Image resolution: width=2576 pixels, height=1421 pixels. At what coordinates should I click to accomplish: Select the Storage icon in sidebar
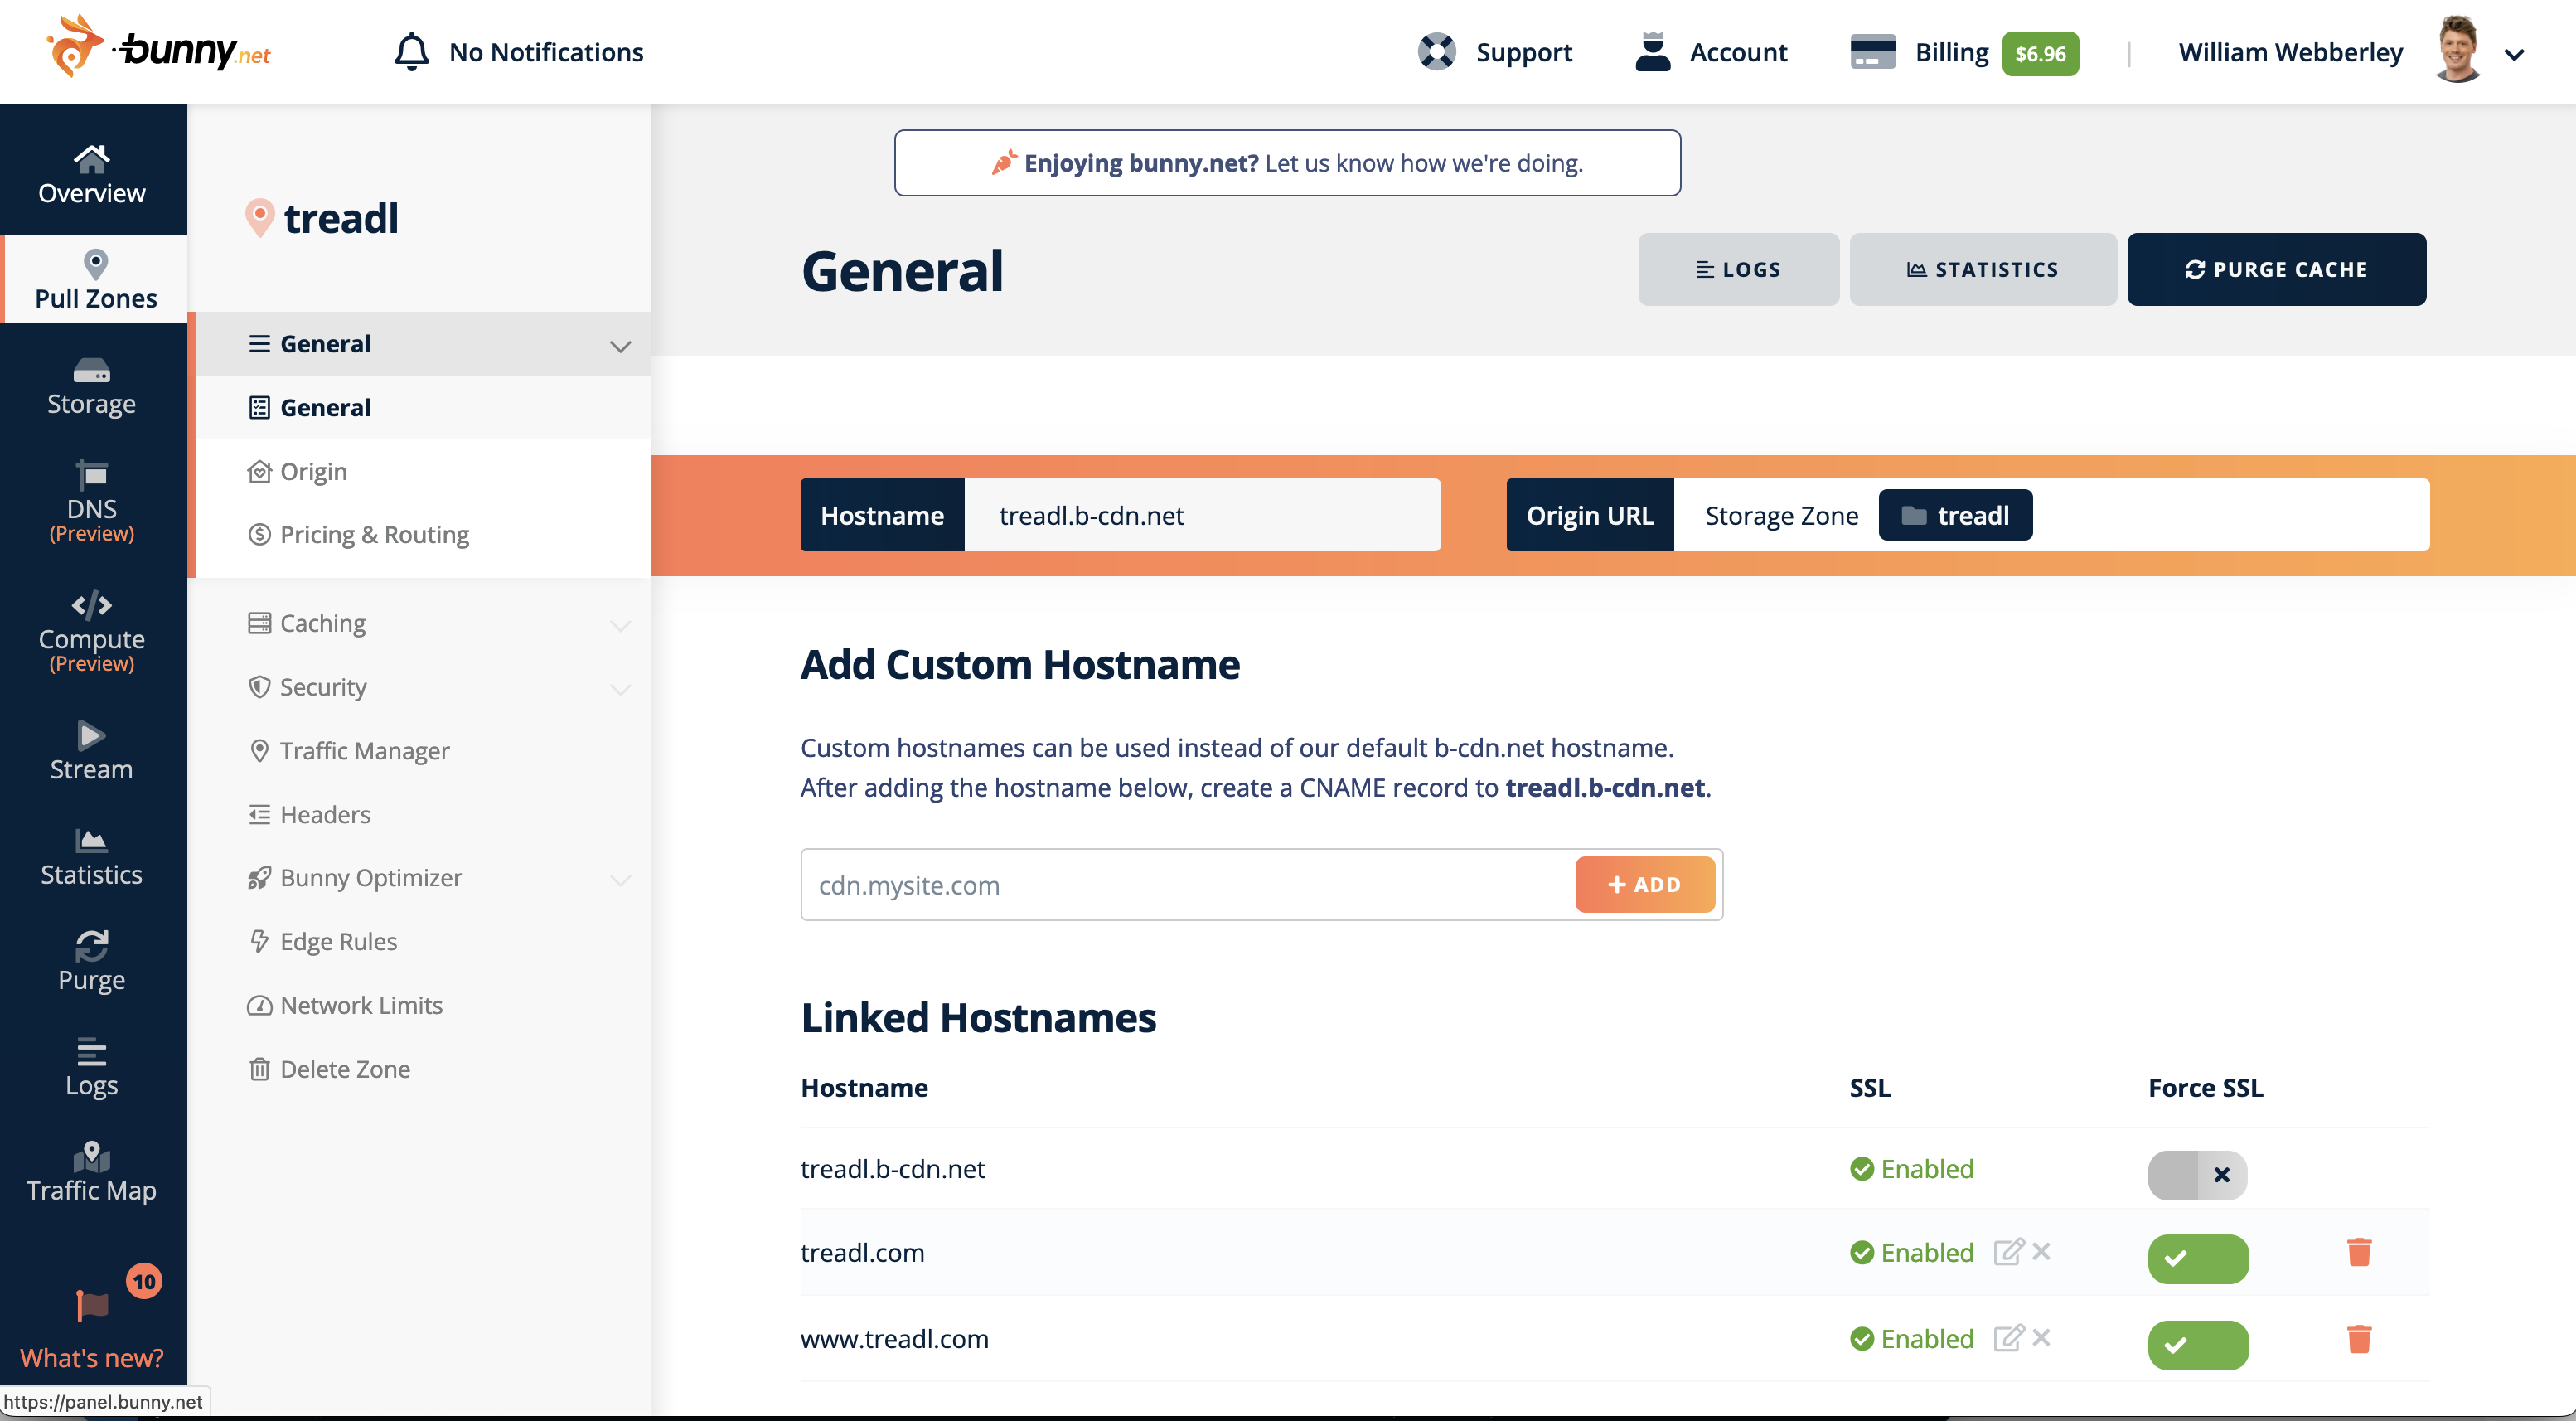(91, 385)
